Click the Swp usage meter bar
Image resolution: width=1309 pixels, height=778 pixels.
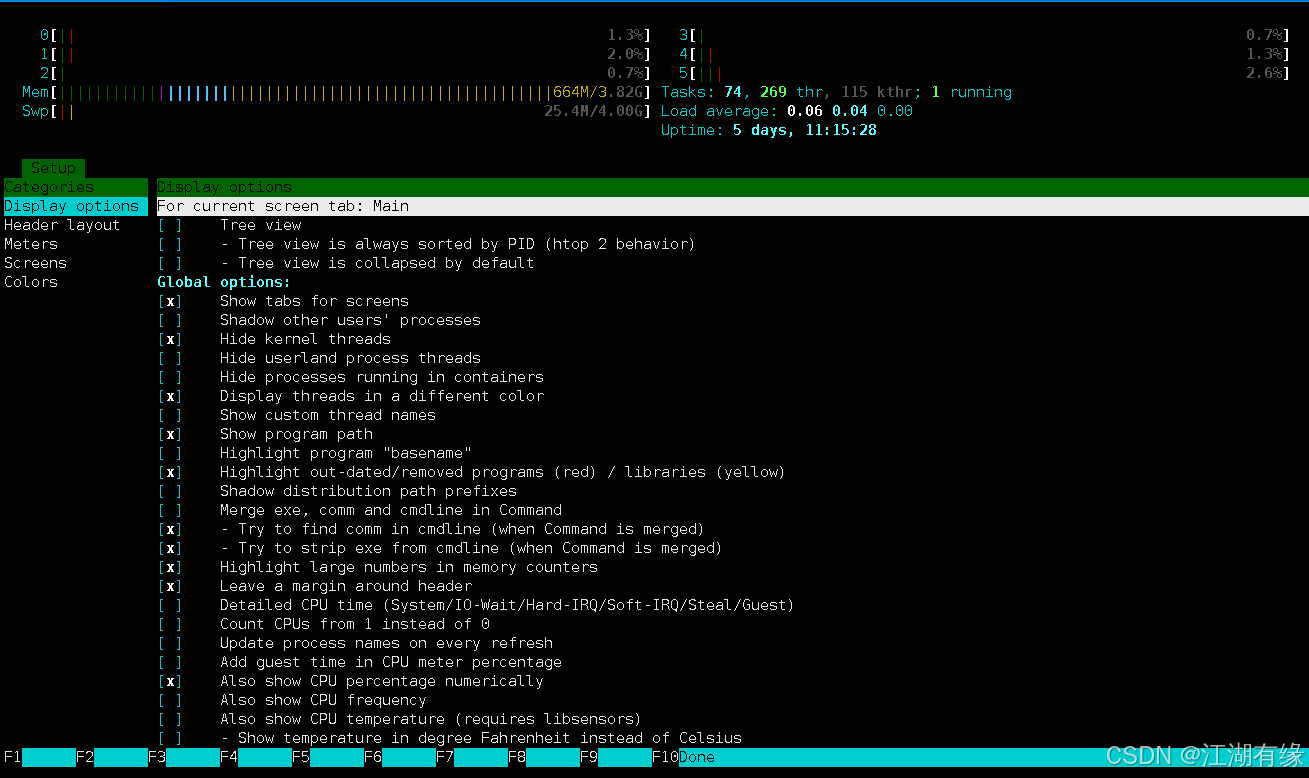(x=337, y=111)
